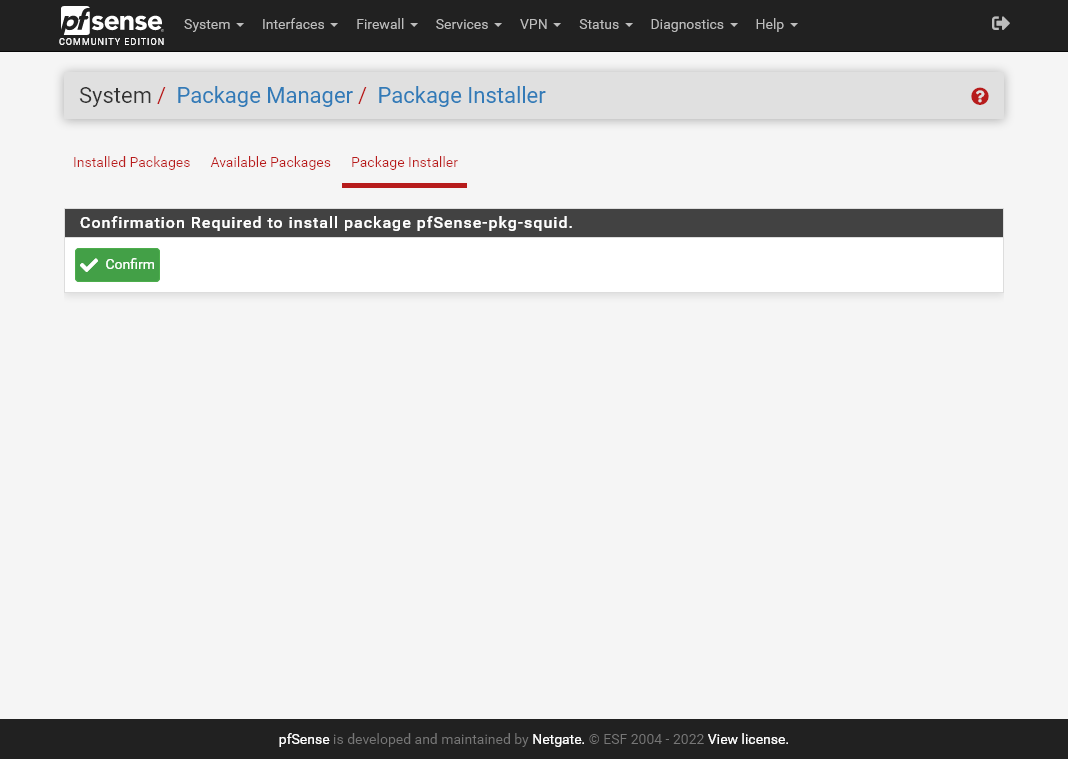
Task: Go to Package Manager in the breadcrumb
Action: coord(264,96)
